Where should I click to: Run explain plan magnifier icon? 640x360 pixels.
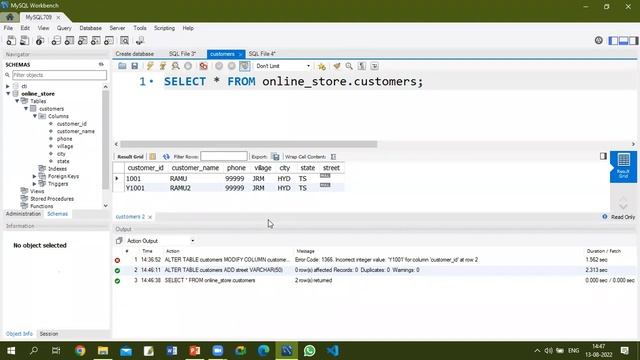175,66
